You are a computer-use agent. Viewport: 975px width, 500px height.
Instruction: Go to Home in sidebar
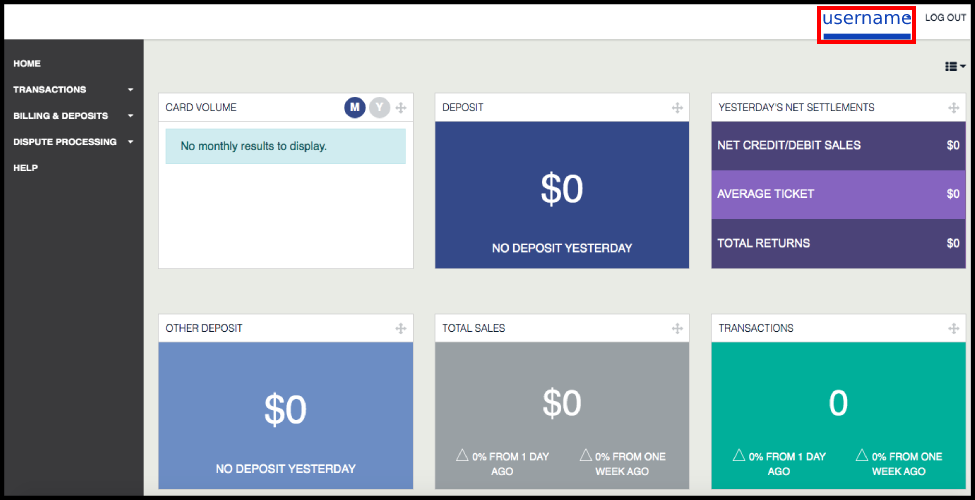pyautogui.click(x=27, y=63)
